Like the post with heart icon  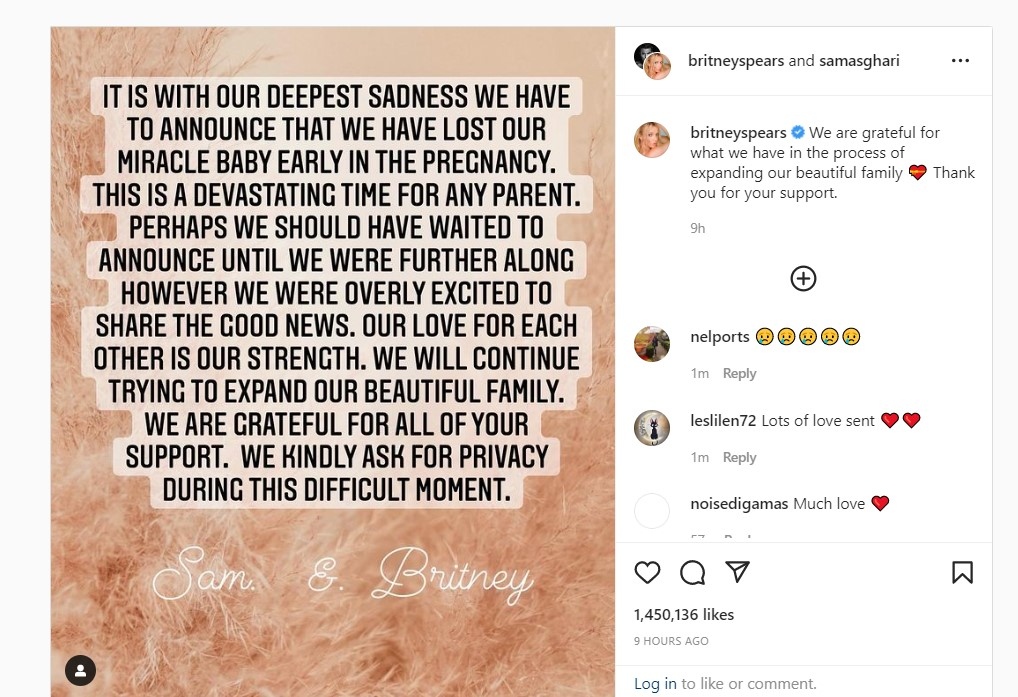pos(647,572)
